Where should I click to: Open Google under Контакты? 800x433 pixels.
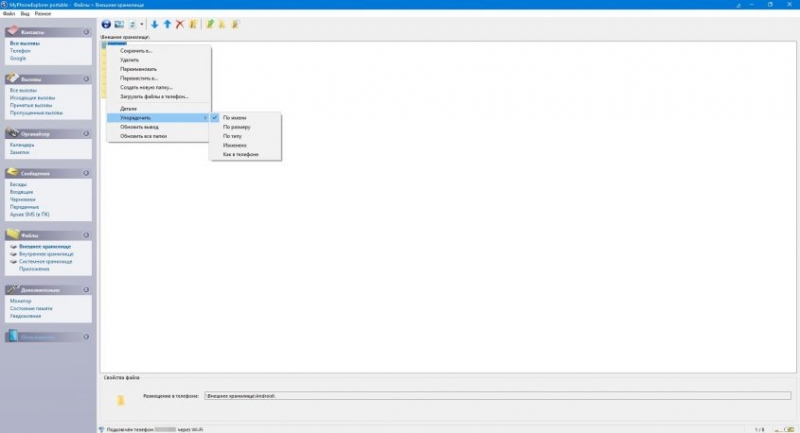[18, 59]
